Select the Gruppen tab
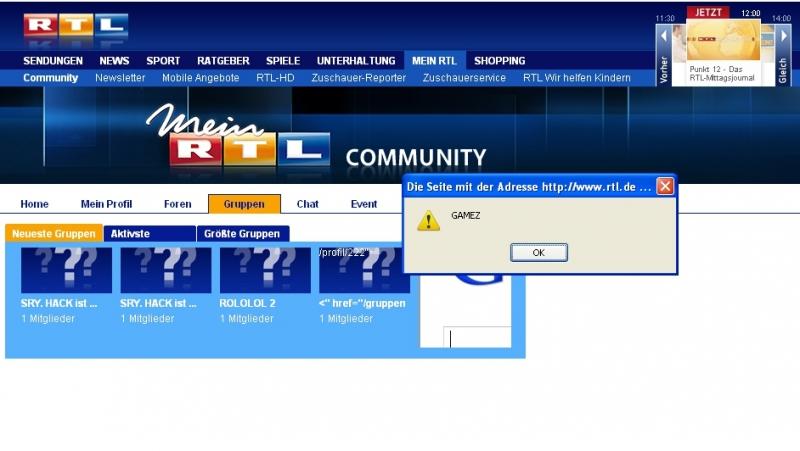 pos(244,204)
